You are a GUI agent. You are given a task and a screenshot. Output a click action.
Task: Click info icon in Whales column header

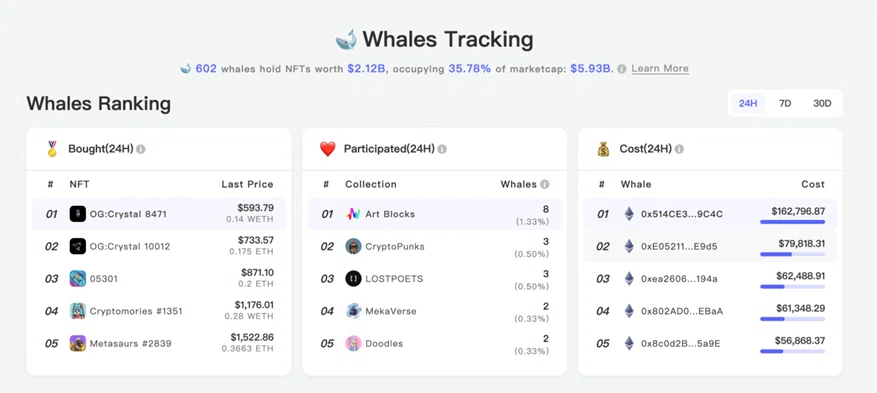pyautogui.click(x=544, y=184)
